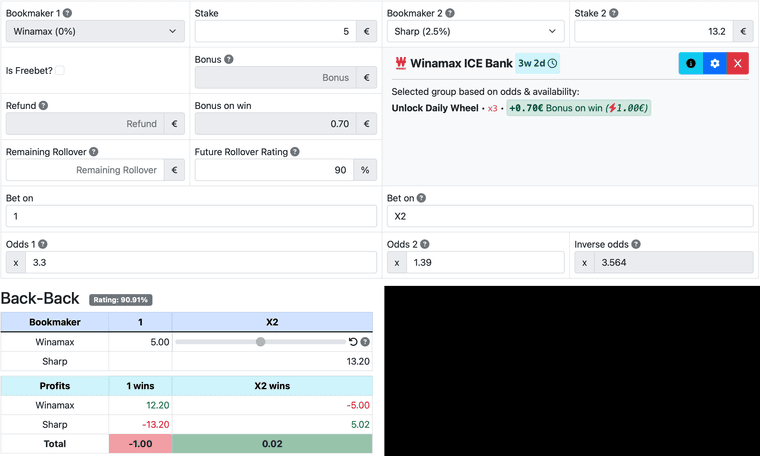
Task: Click Odds 2 field showing 1.39
Action: coord(486,263)
